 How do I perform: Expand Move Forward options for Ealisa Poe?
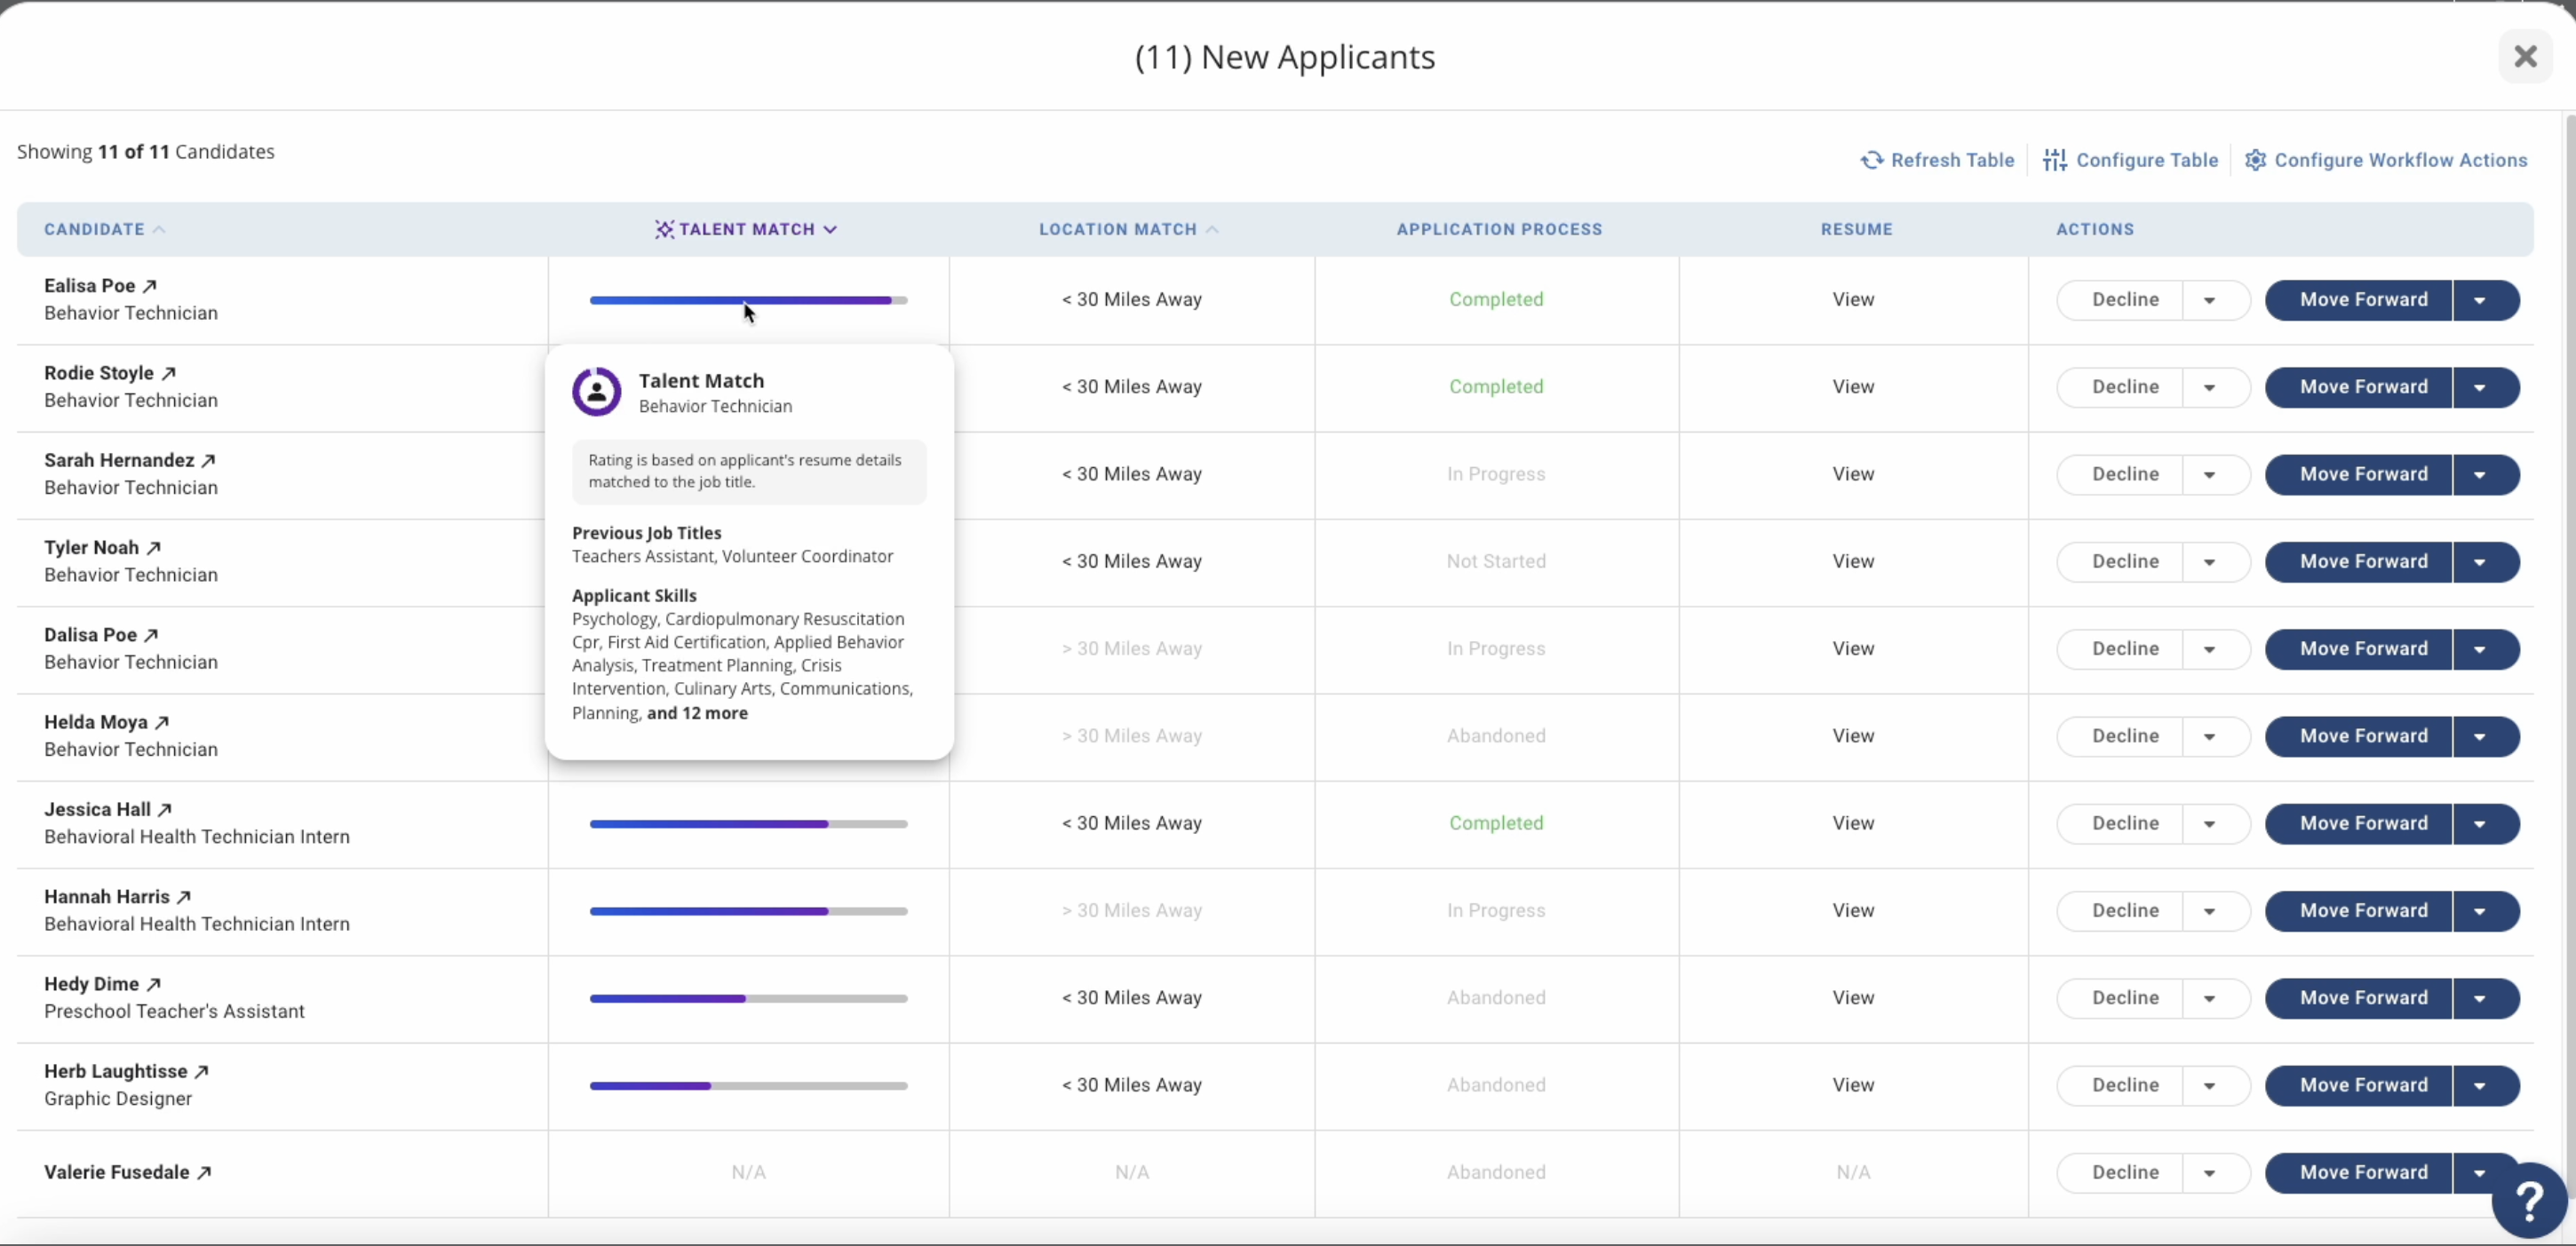pos(2480,300)
